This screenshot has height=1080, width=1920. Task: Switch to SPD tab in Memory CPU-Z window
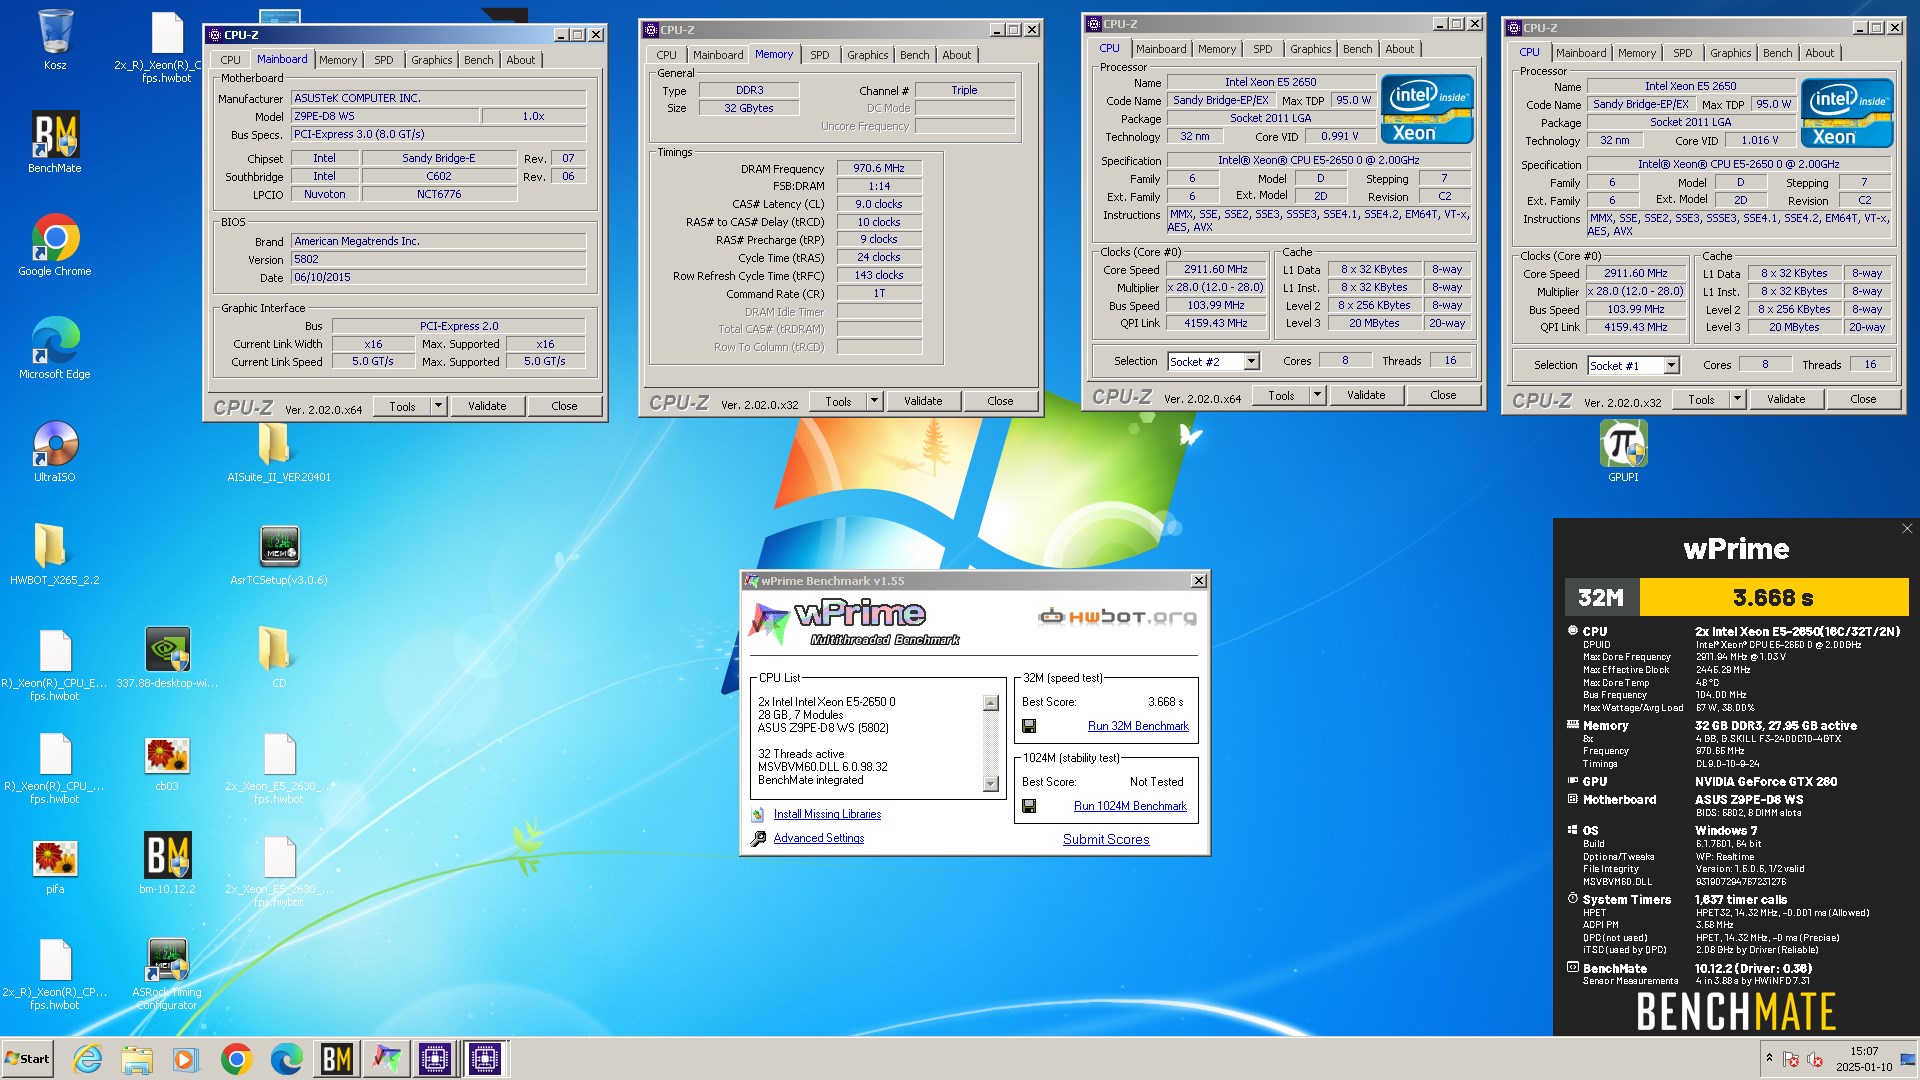tap(820, 55)
